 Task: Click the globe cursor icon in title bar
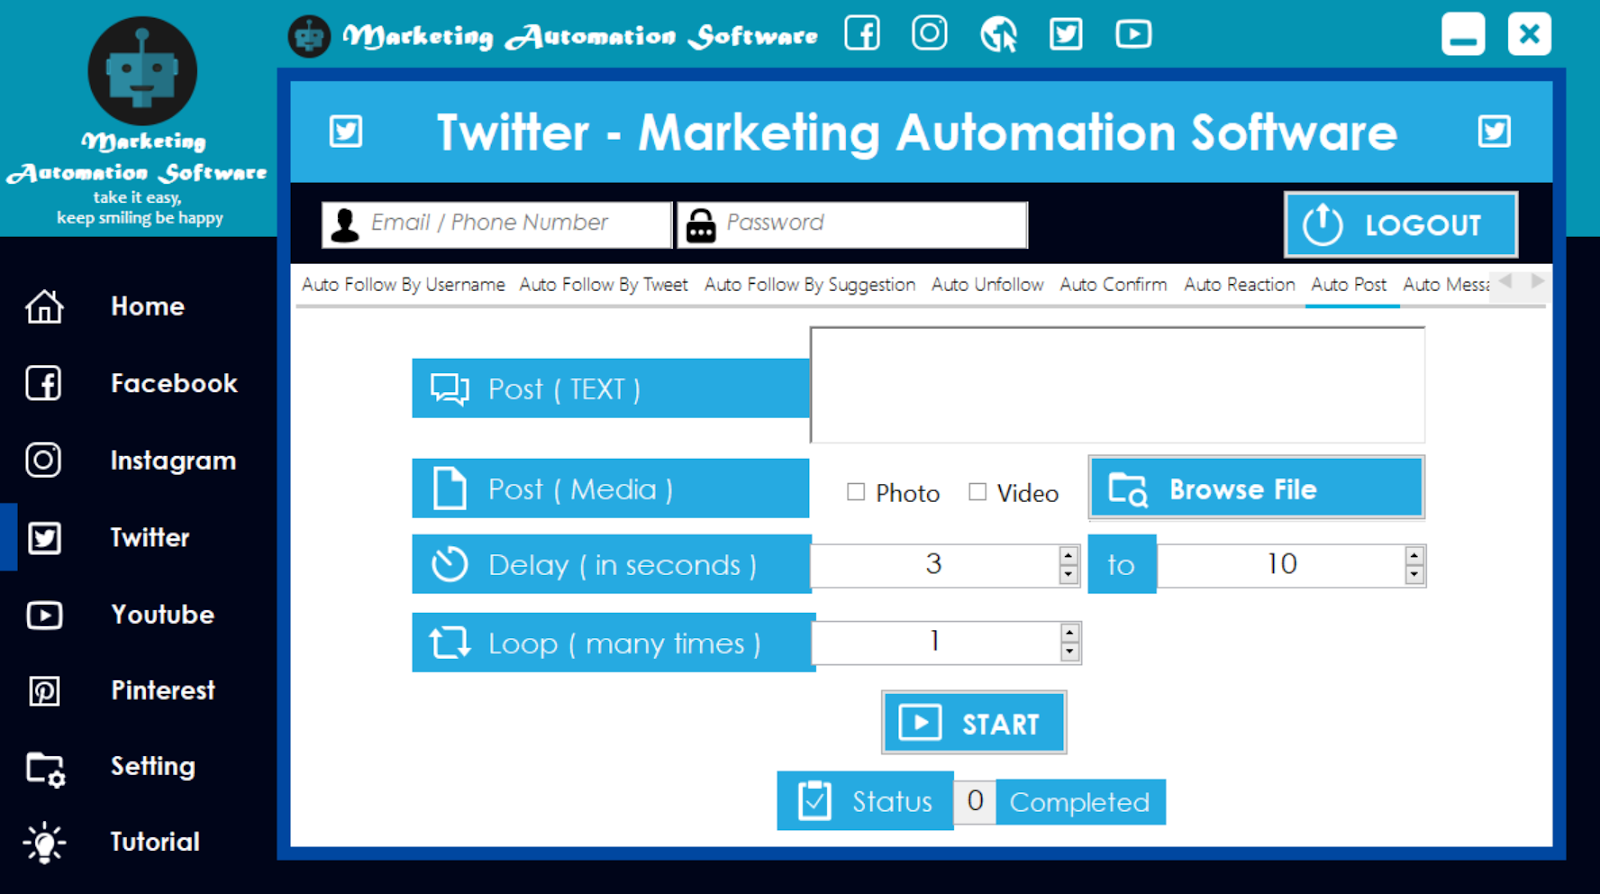coord(997,34)
